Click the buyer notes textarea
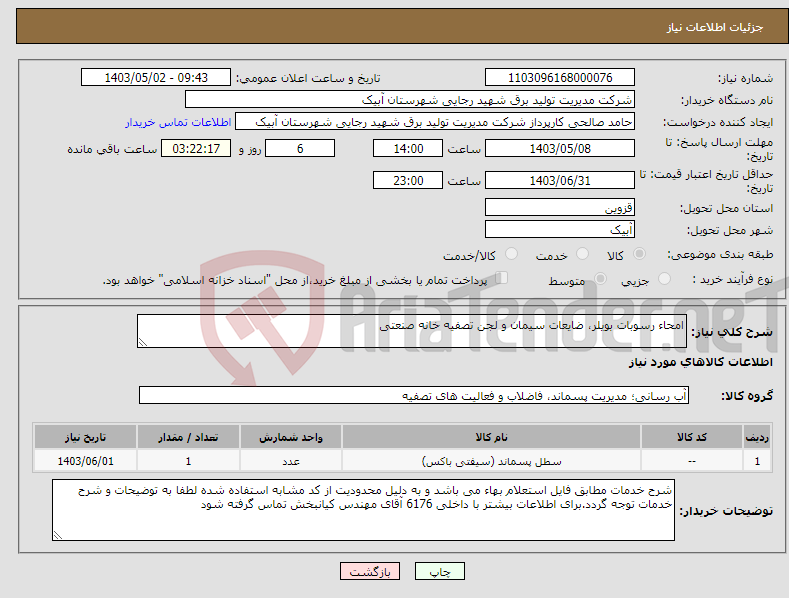The width and height of the screenshot is (789, 598). pyautogui.click(x=363, y=510)
